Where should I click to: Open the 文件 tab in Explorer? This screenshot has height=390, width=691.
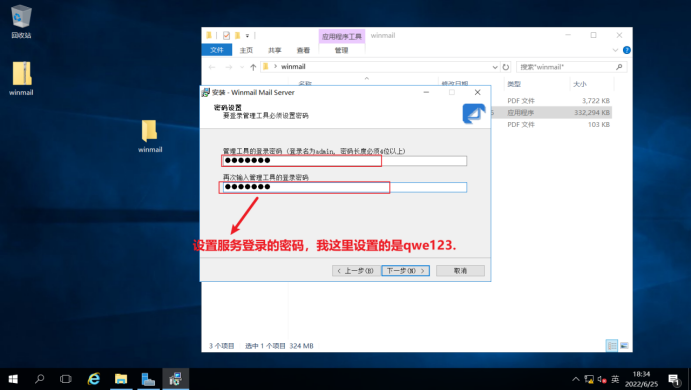[216, 50]
